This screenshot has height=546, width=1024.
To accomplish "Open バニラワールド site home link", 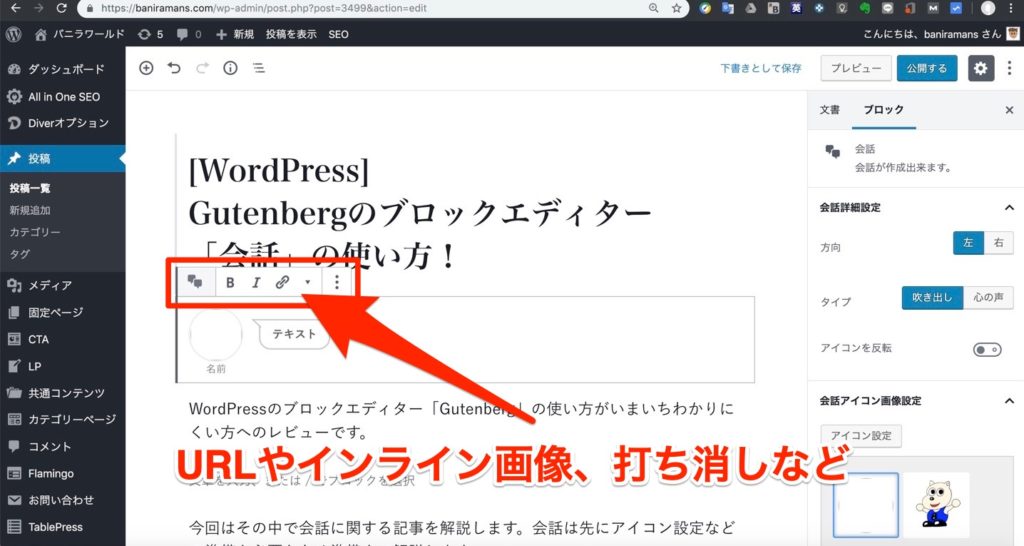I will coord(79,34).
